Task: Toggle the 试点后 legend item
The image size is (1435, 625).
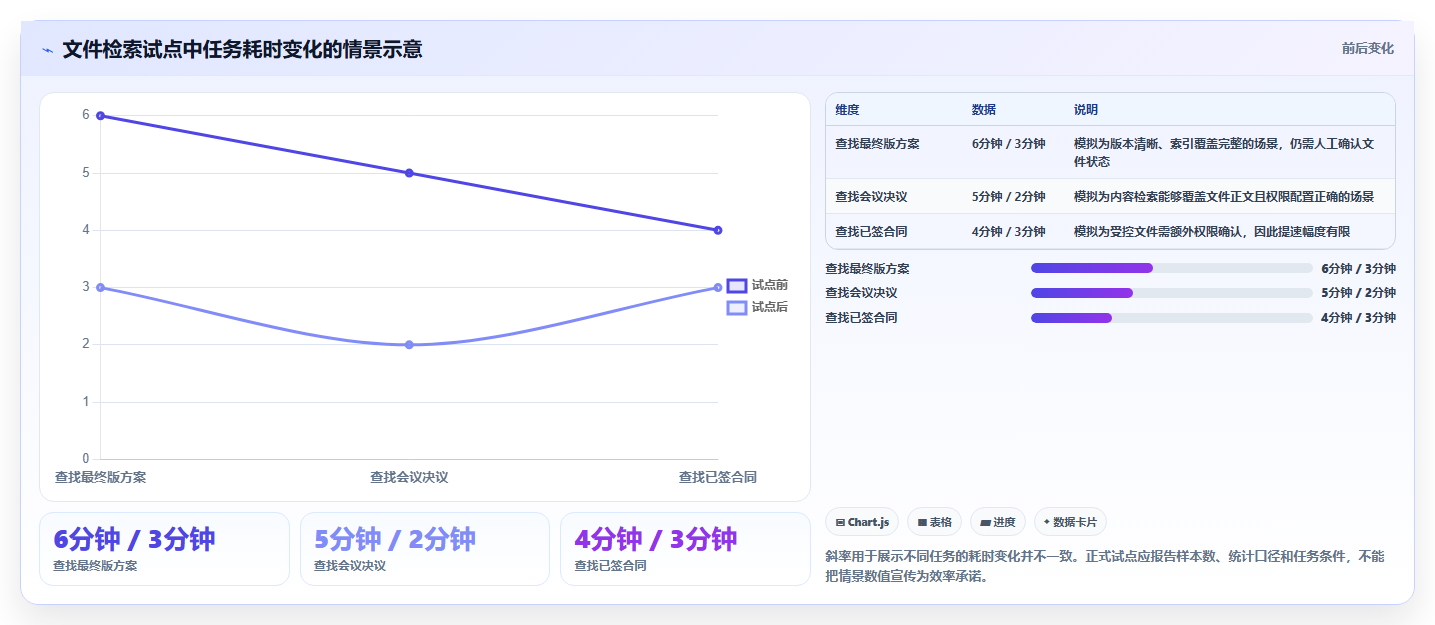Action: (757, 307)
